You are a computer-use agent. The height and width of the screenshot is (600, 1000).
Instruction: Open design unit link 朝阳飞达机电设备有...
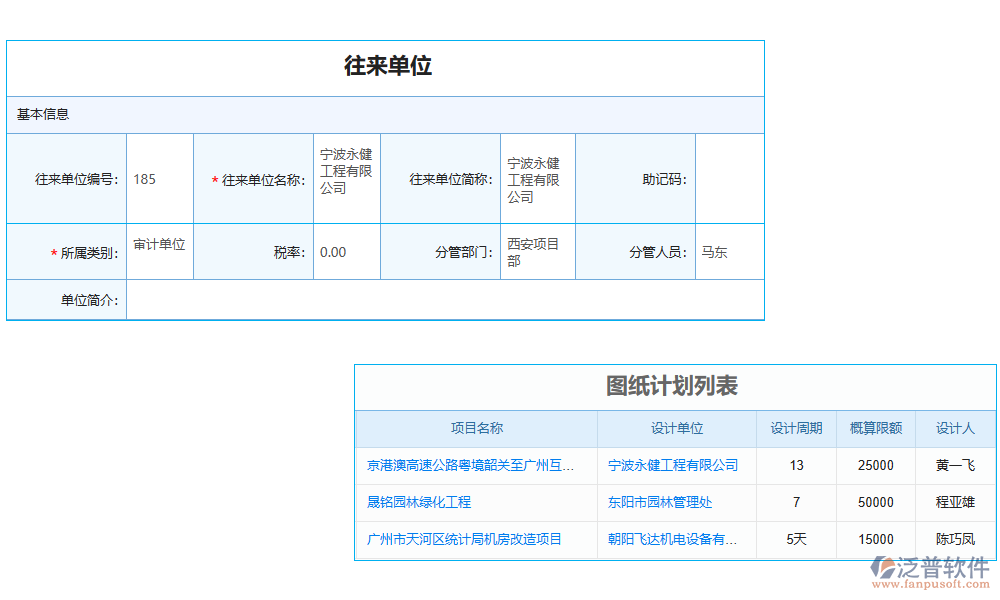tap(672, 540)
